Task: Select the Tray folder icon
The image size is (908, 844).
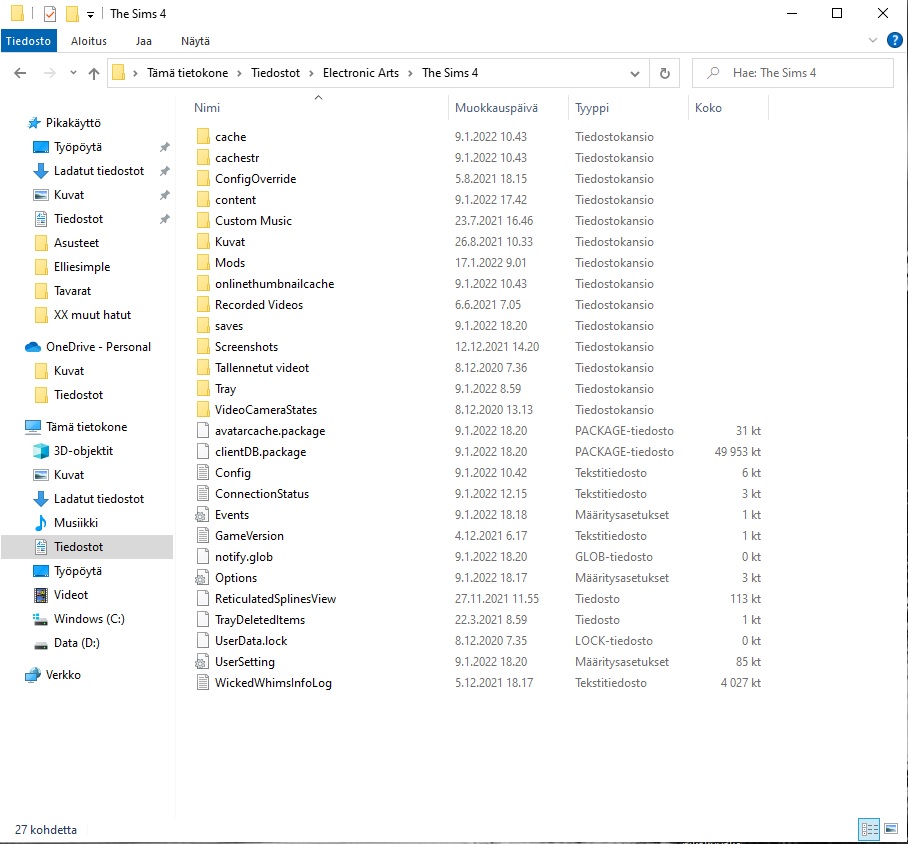Action: click(203, 389)
